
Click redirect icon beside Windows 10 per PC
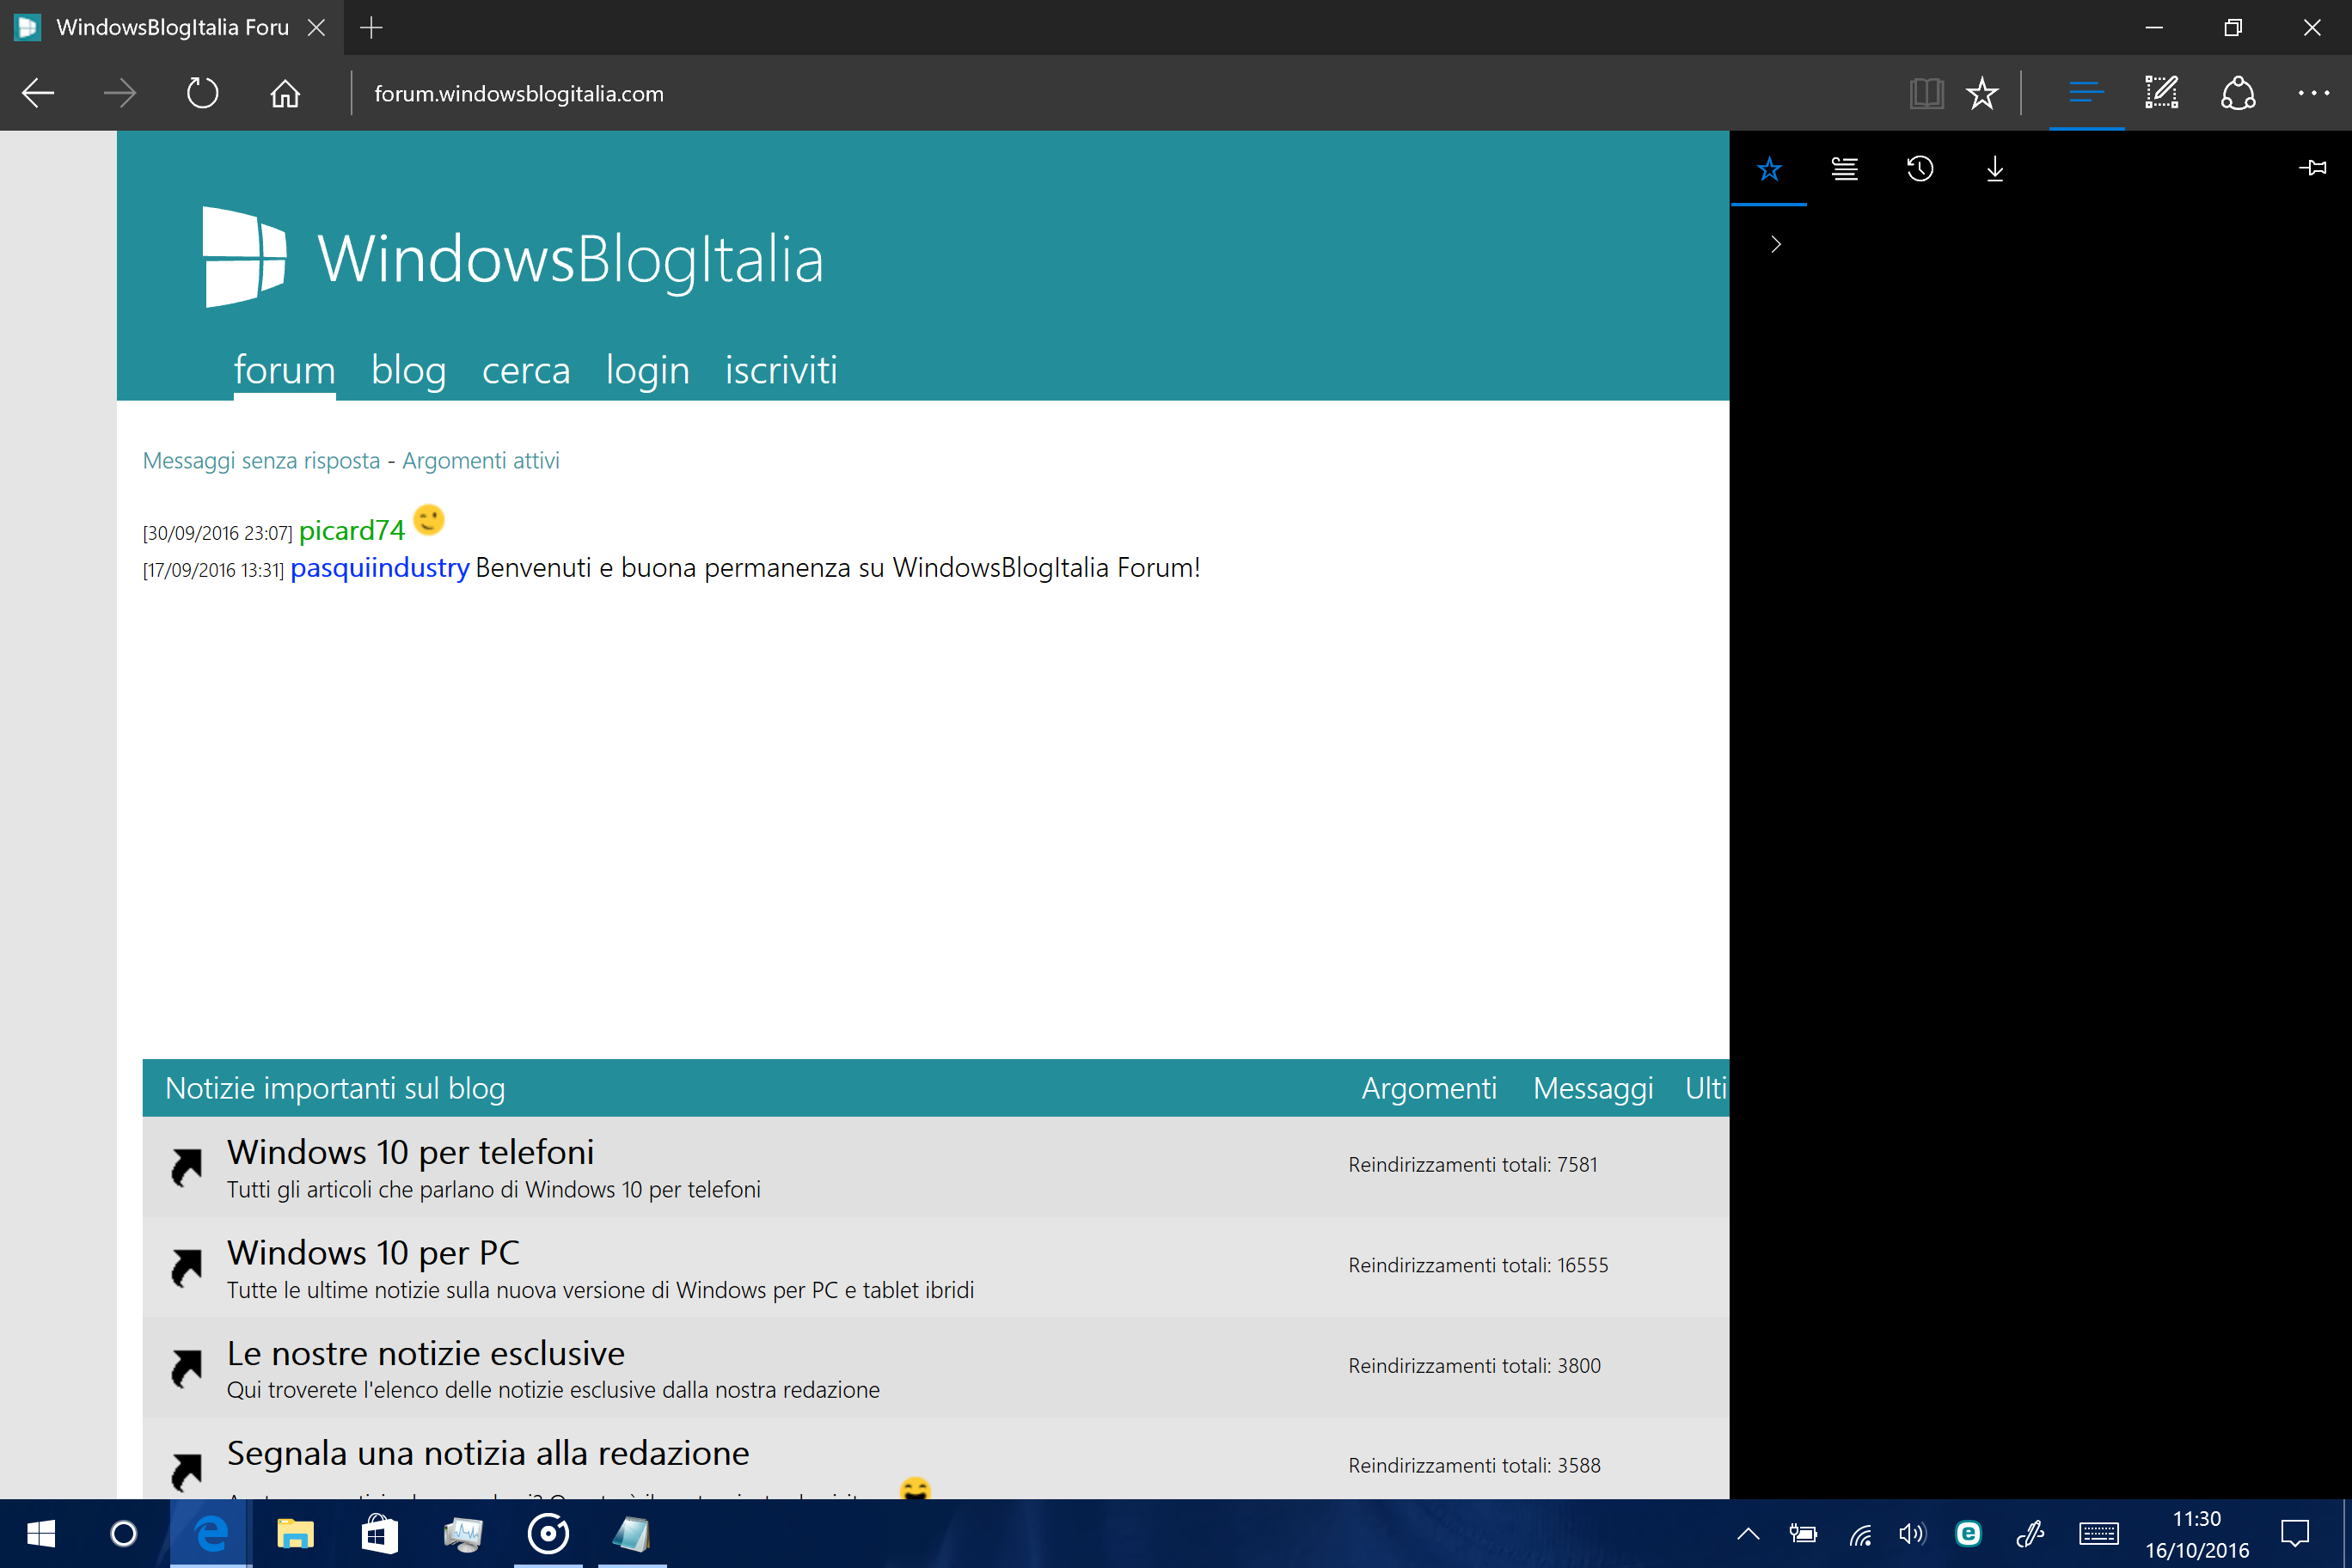coord(186,1268)
